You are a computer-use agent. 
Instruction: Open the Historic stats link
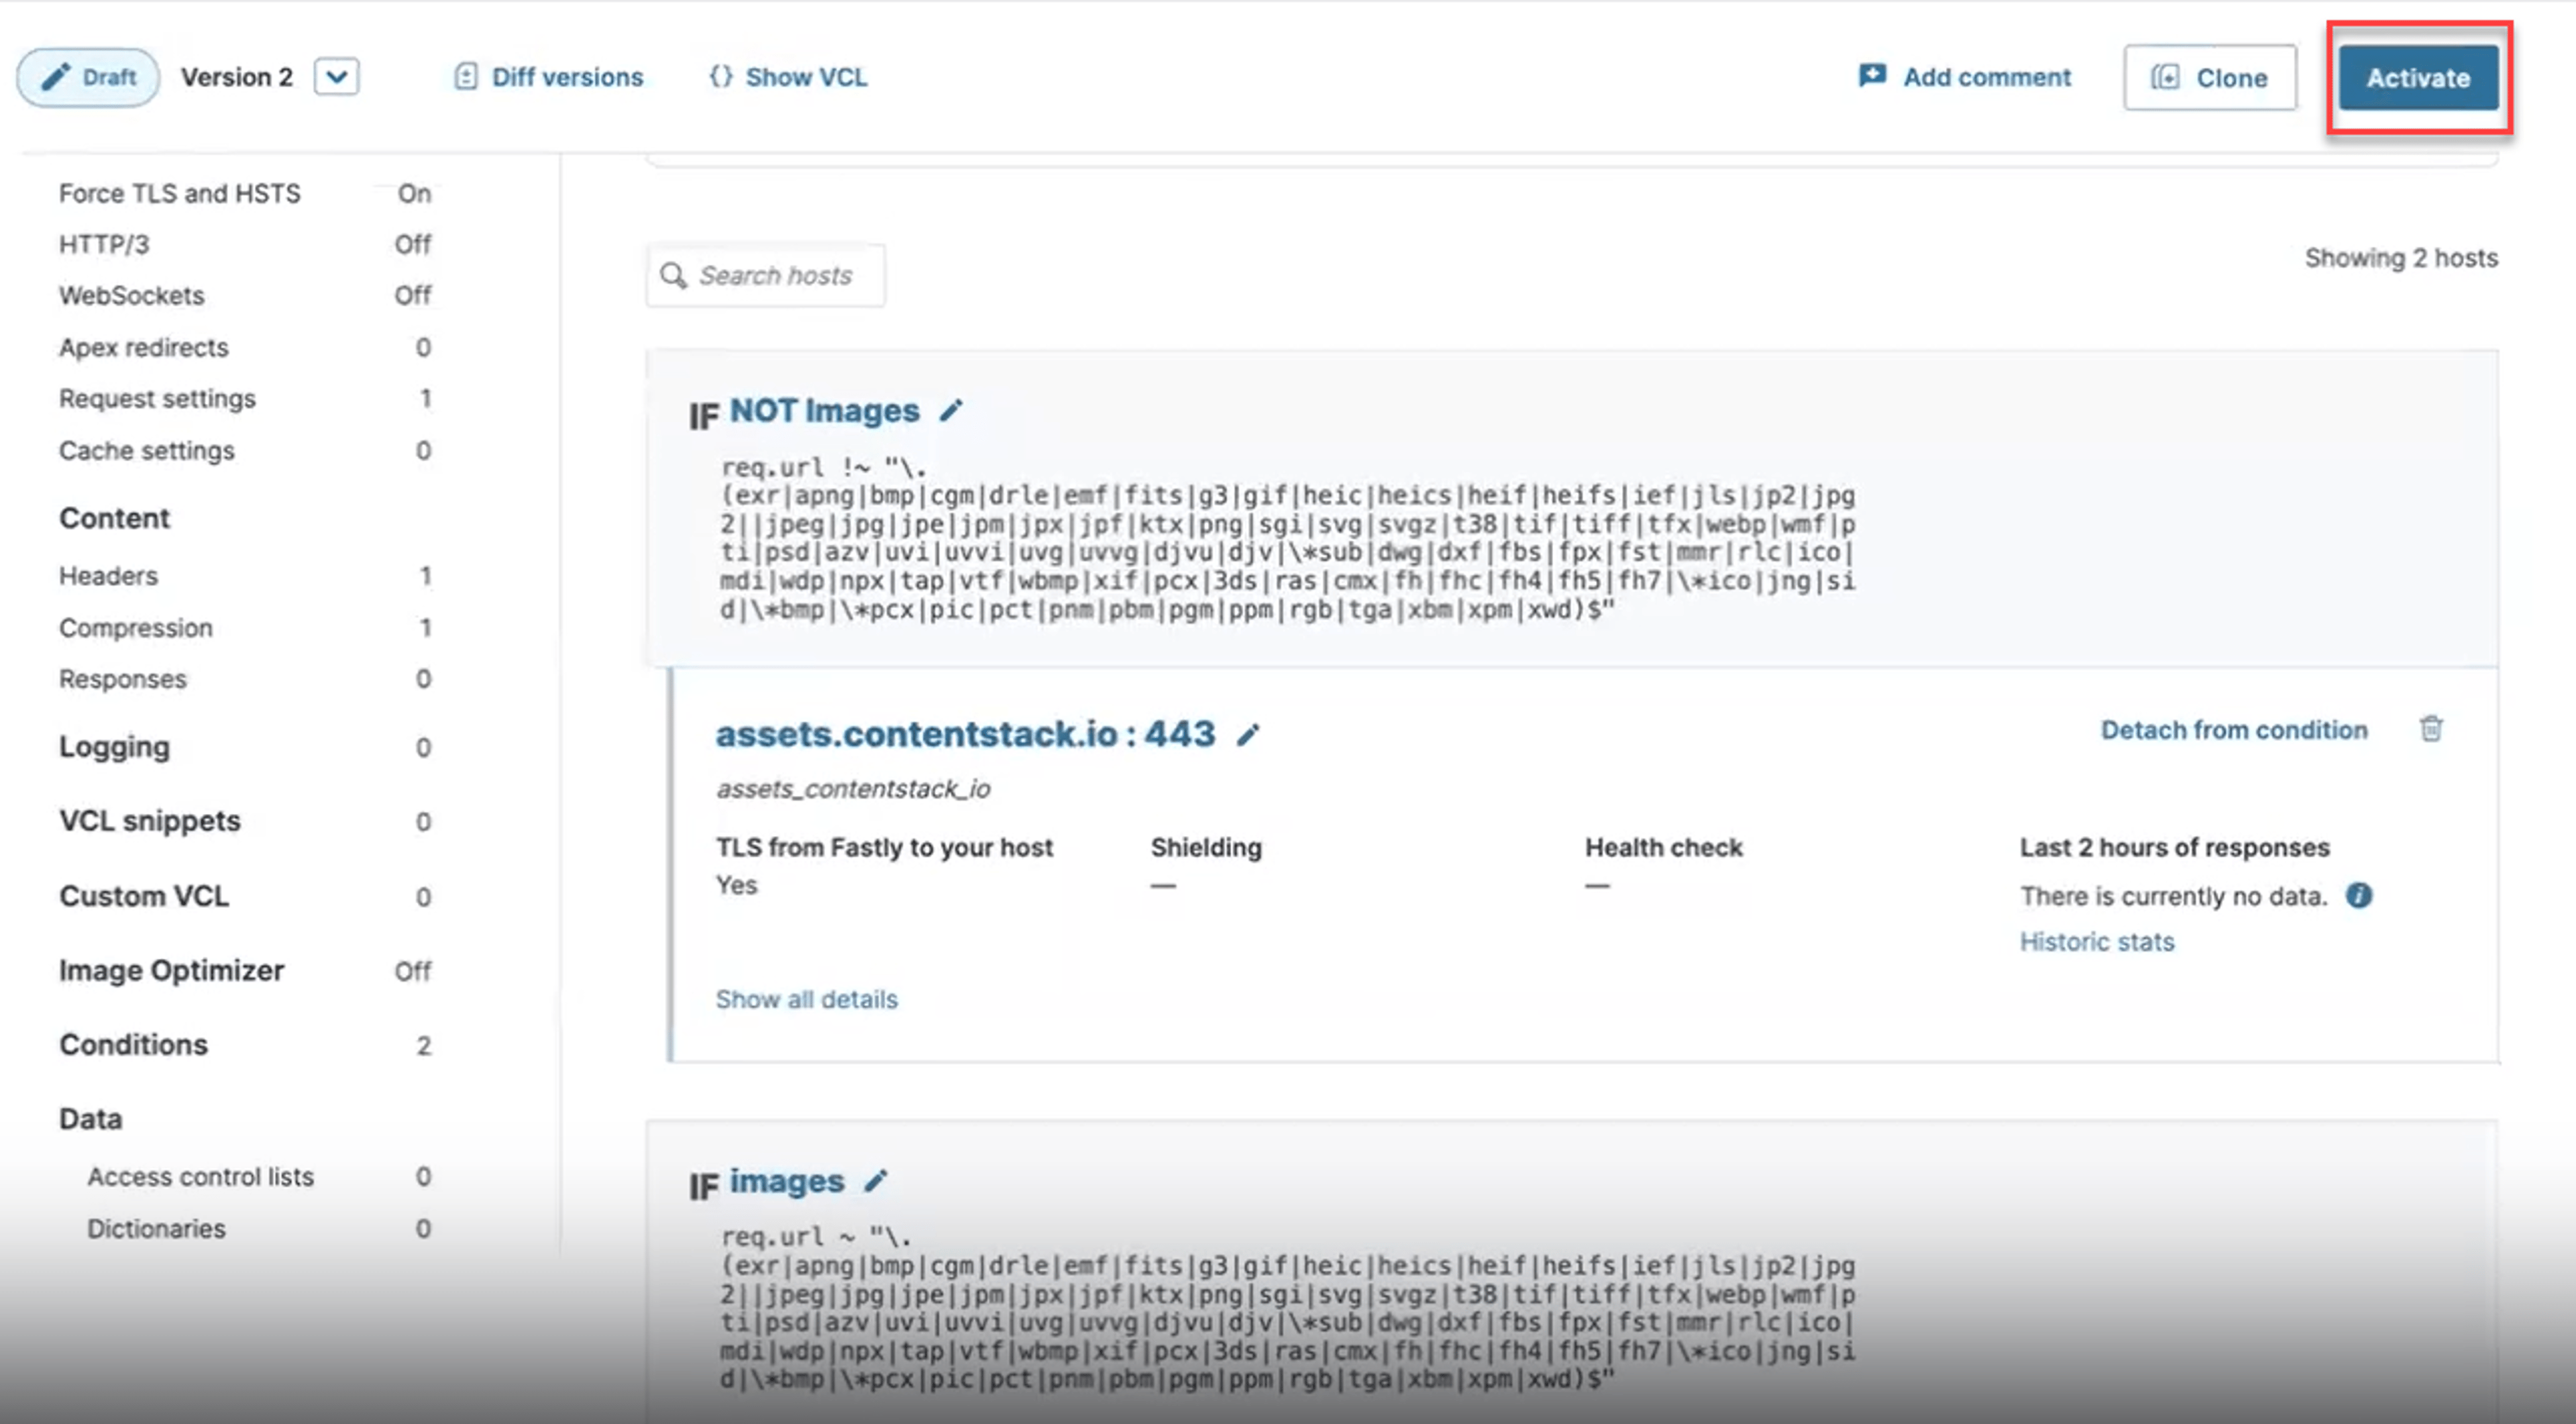(x=2097, y=942)
